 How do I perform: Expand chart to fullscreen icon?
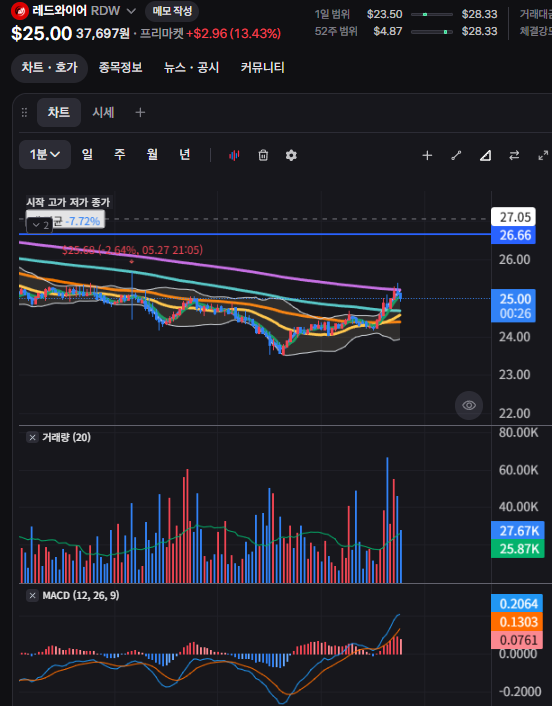[543, 155]
